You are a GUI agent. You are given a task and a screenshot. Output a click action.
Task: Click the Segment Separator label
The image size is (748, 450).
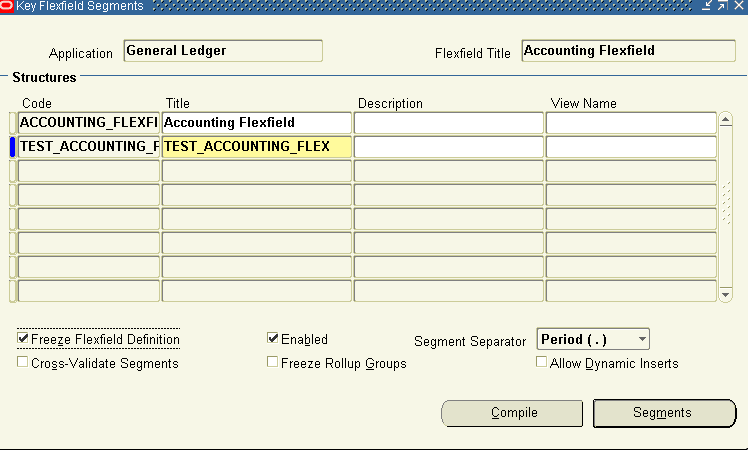470,341
